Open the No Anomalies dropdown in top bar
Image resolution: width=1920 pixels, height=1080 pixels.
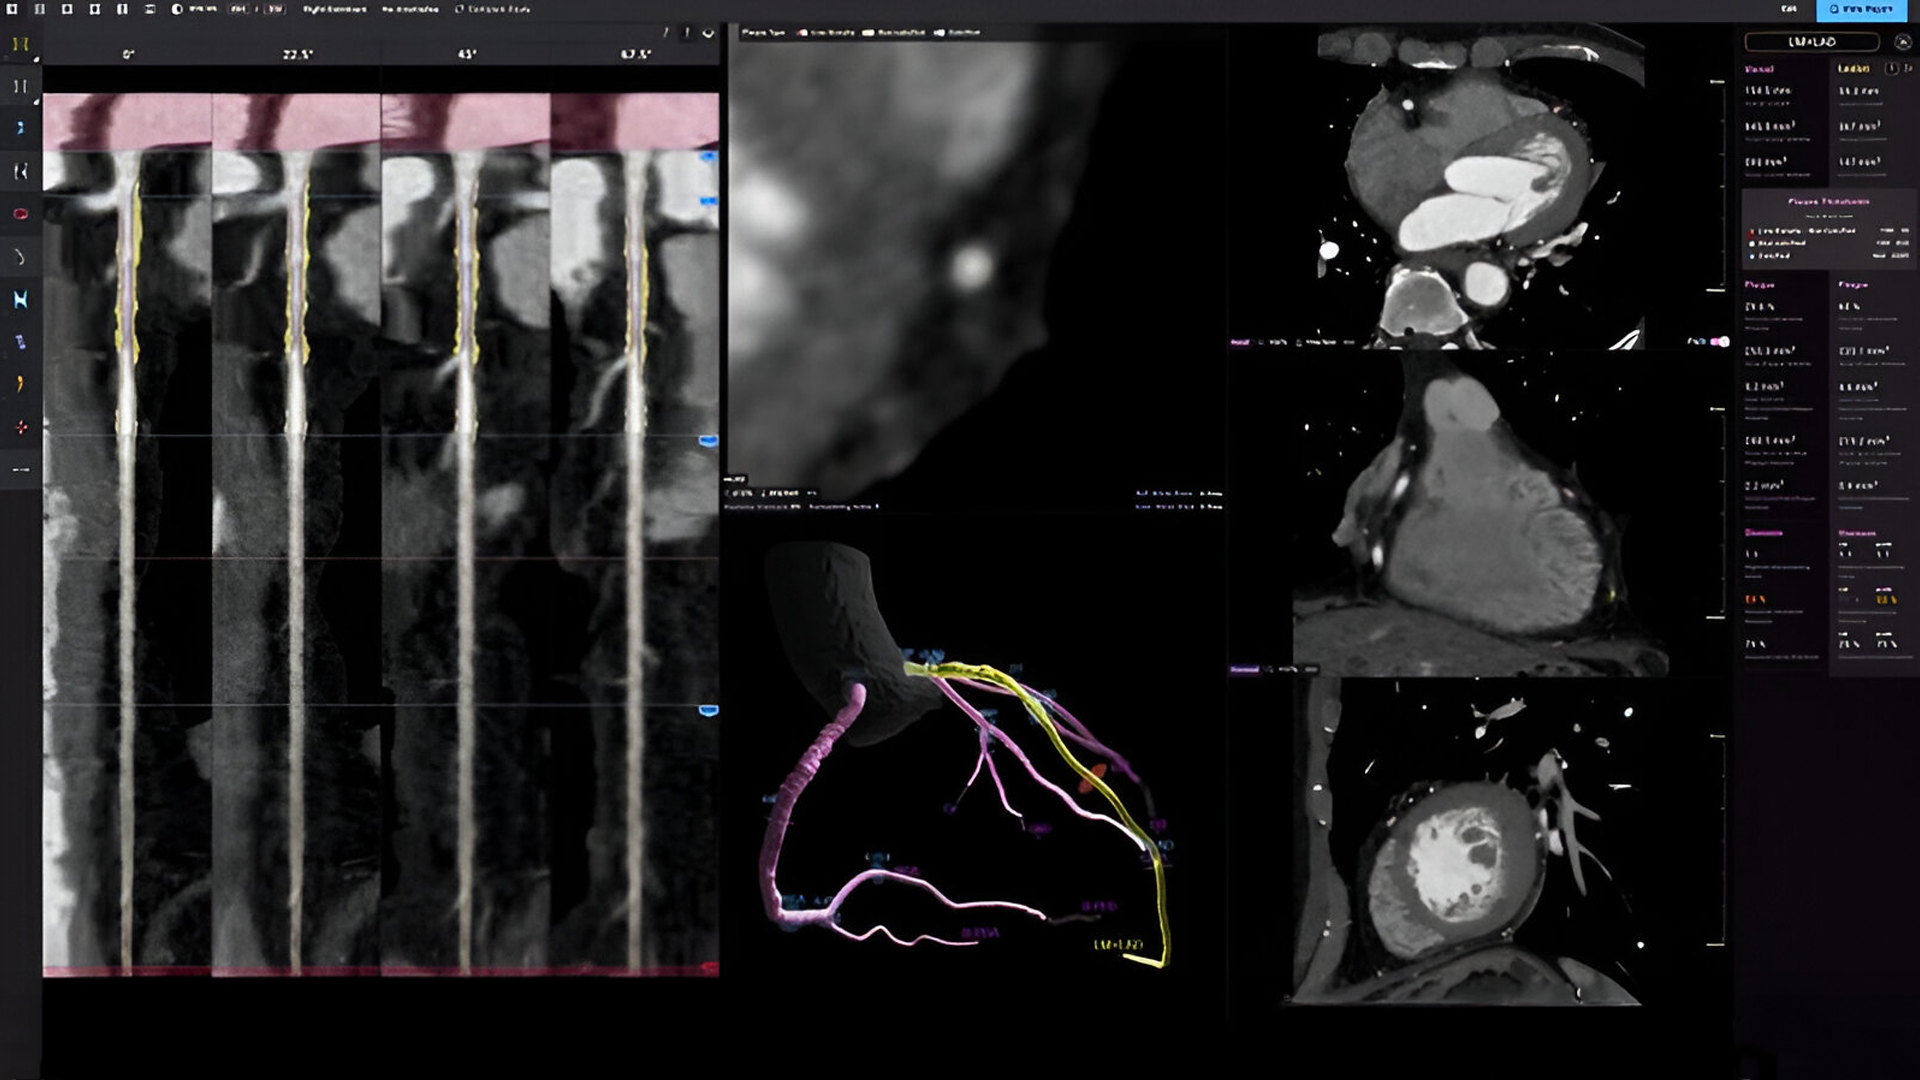410,9
